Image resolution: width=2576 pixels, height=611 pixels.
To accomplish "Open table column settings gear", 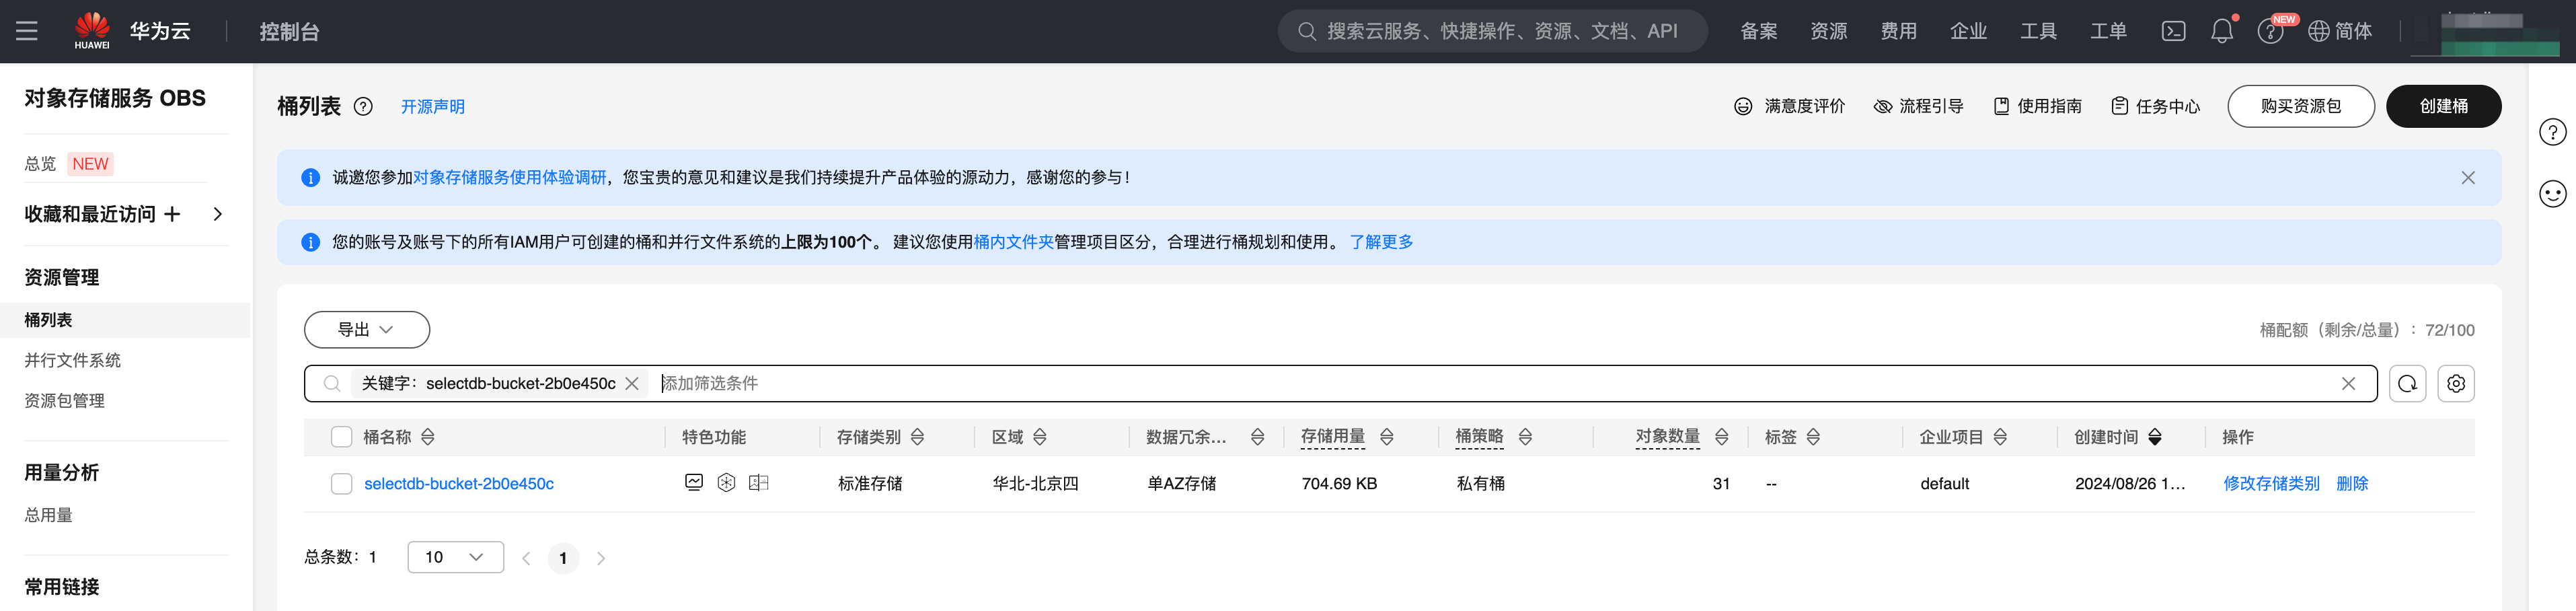I will coord(2456,384).
